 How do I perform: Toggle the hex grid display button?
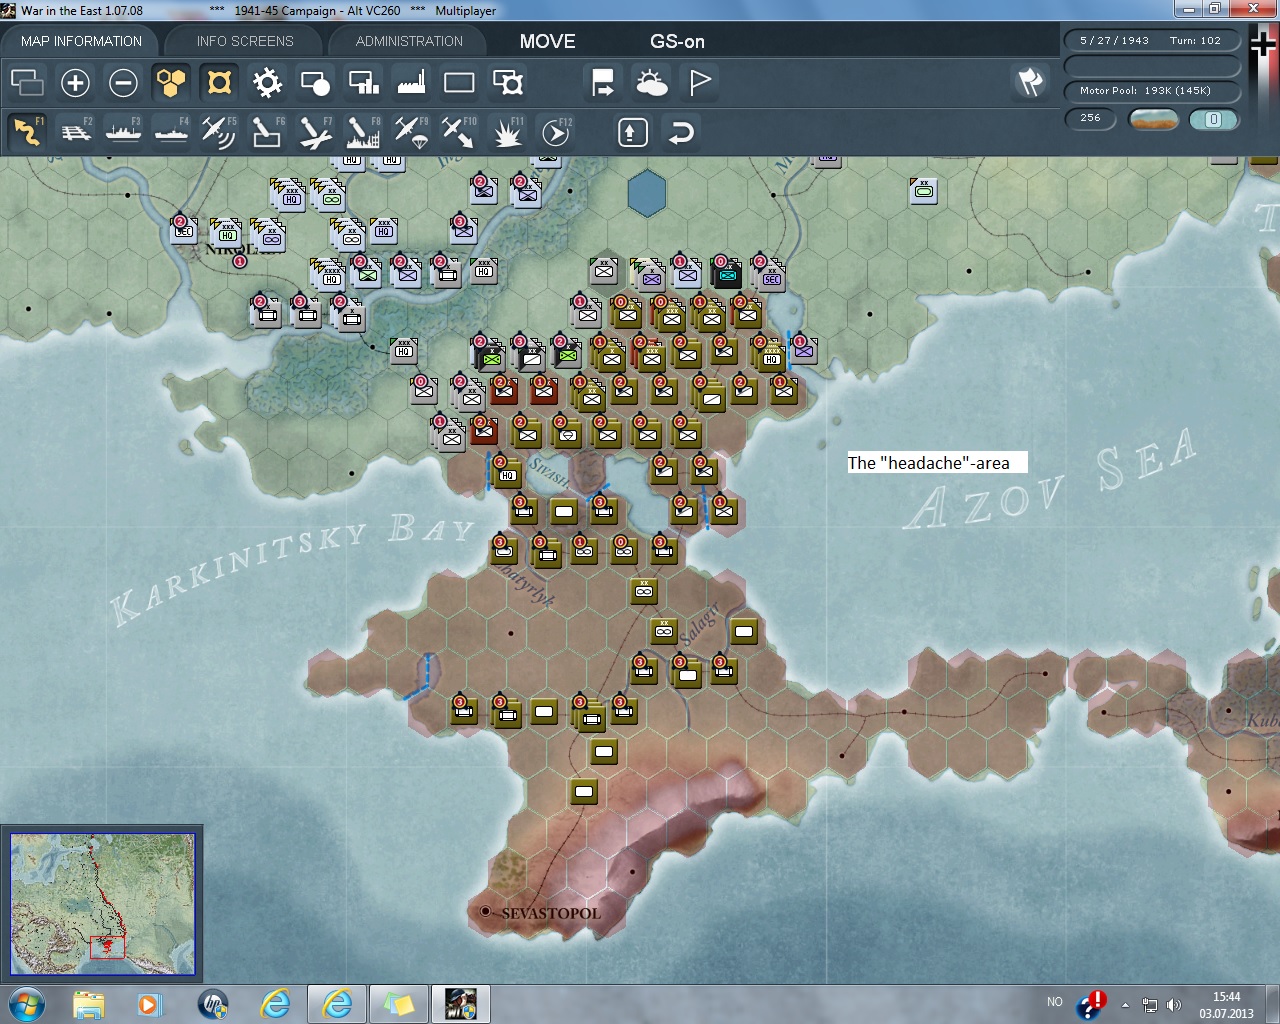point(171,82)
